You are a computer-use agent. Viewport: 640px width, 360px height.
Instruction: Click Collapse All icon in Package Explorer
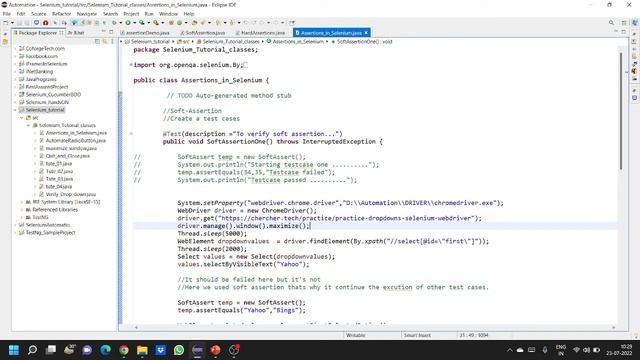[97, 41]
